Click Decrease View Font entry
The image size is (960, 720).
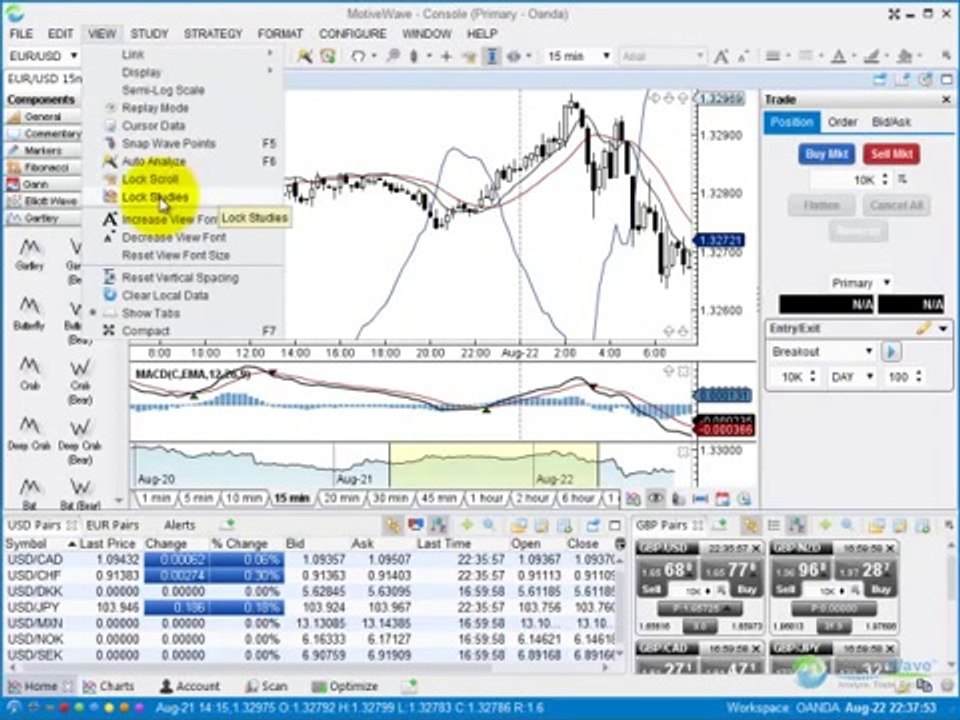tap(174, 238)
